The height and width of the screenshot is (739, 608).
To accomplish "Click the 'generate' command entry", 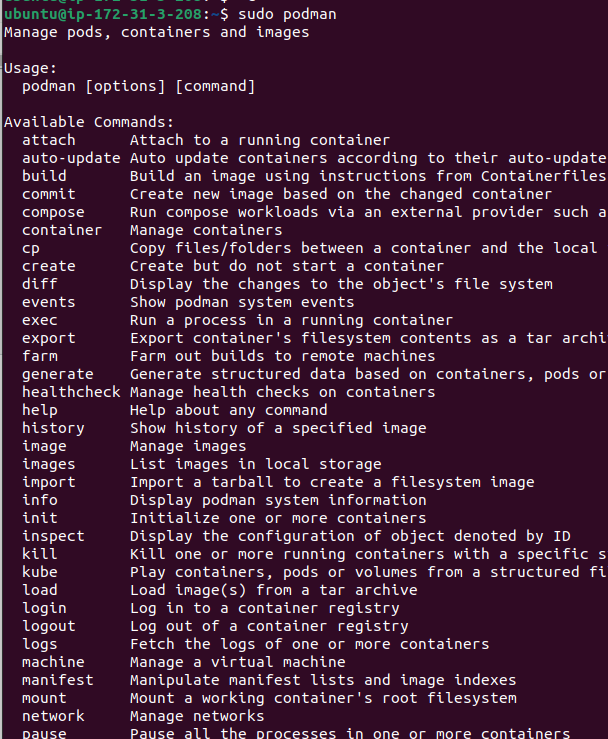I will pos(58,374).
